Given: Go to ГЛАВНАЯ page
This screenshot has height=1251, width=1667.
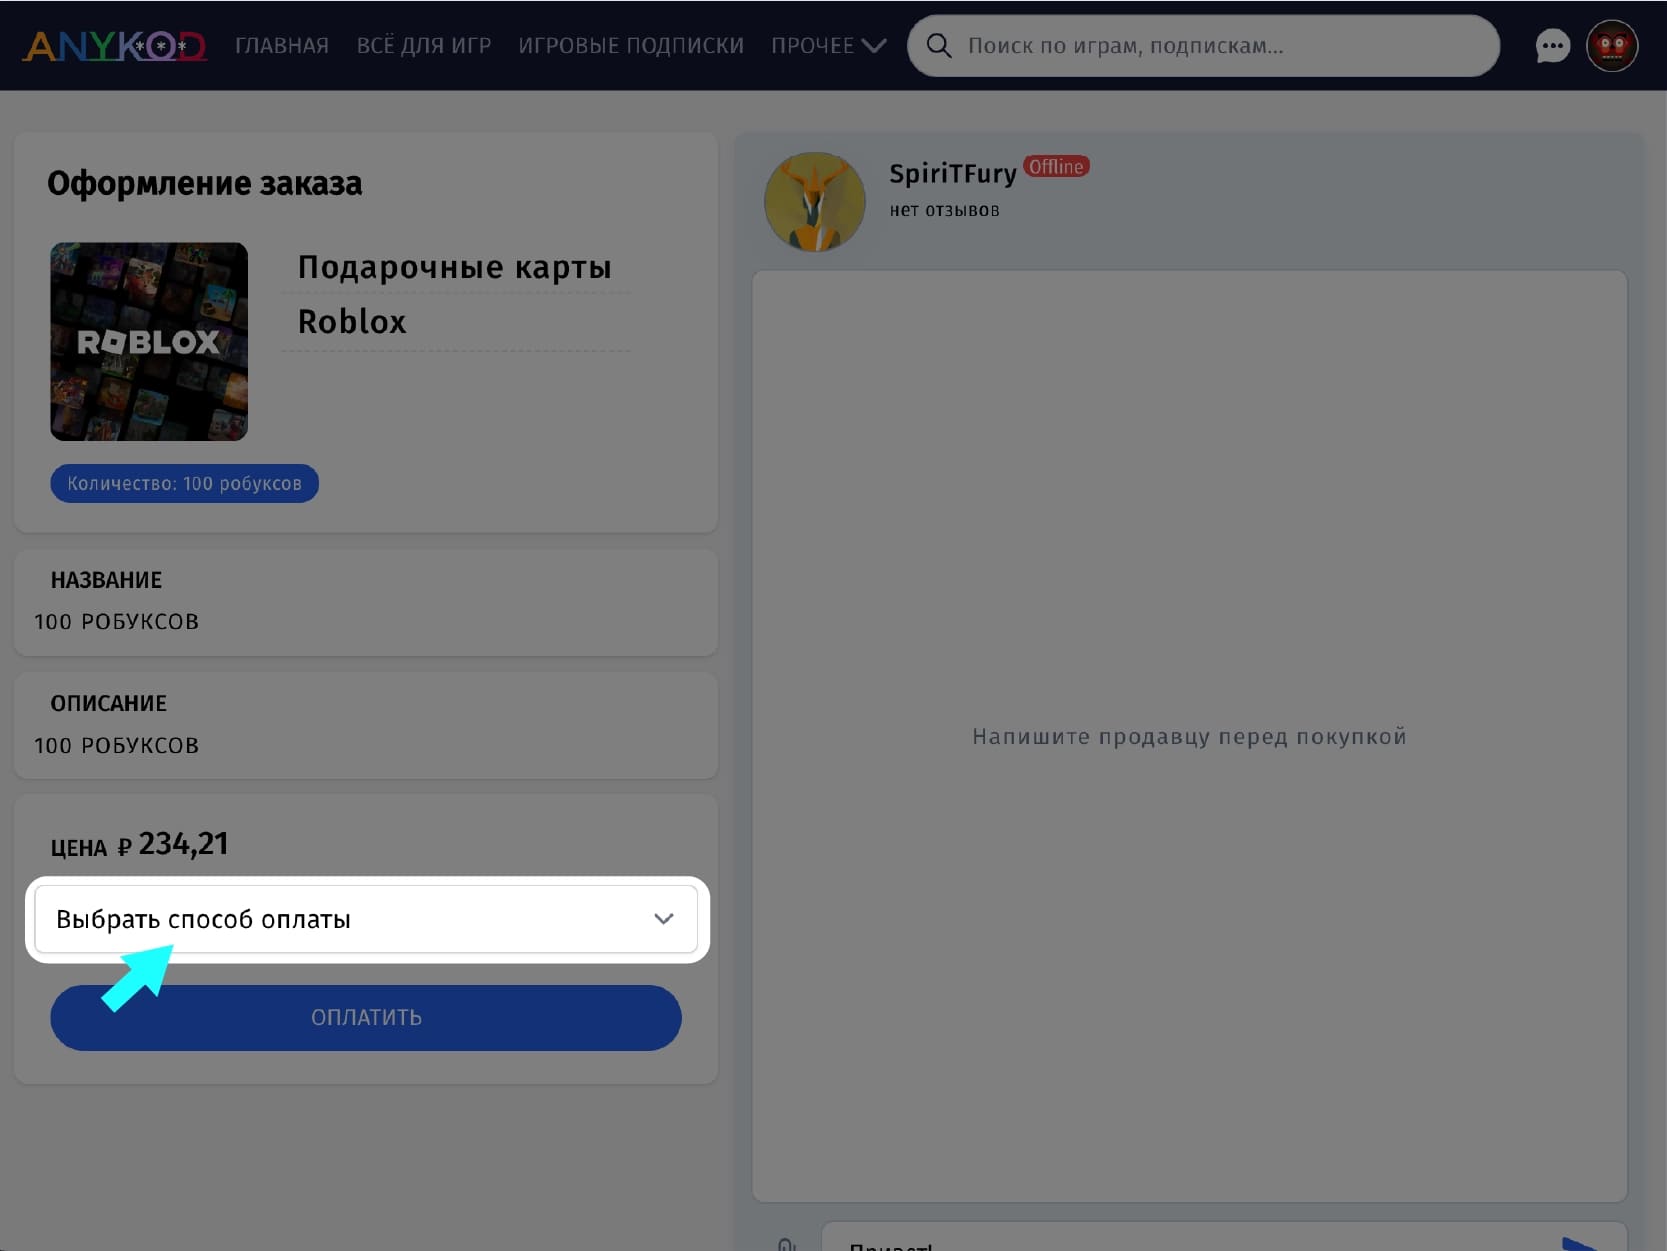Looking at the screenshot, I should pyautogui.click(x=282, y=46).
